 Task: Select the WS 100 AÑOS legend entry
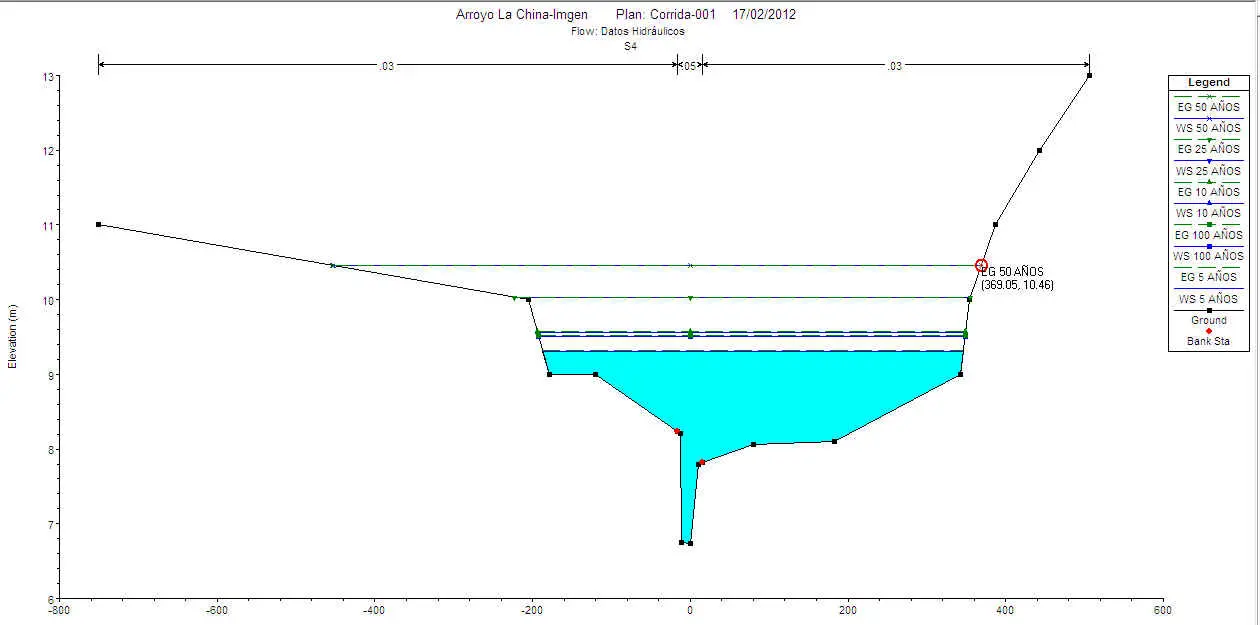coord(1208,256)
